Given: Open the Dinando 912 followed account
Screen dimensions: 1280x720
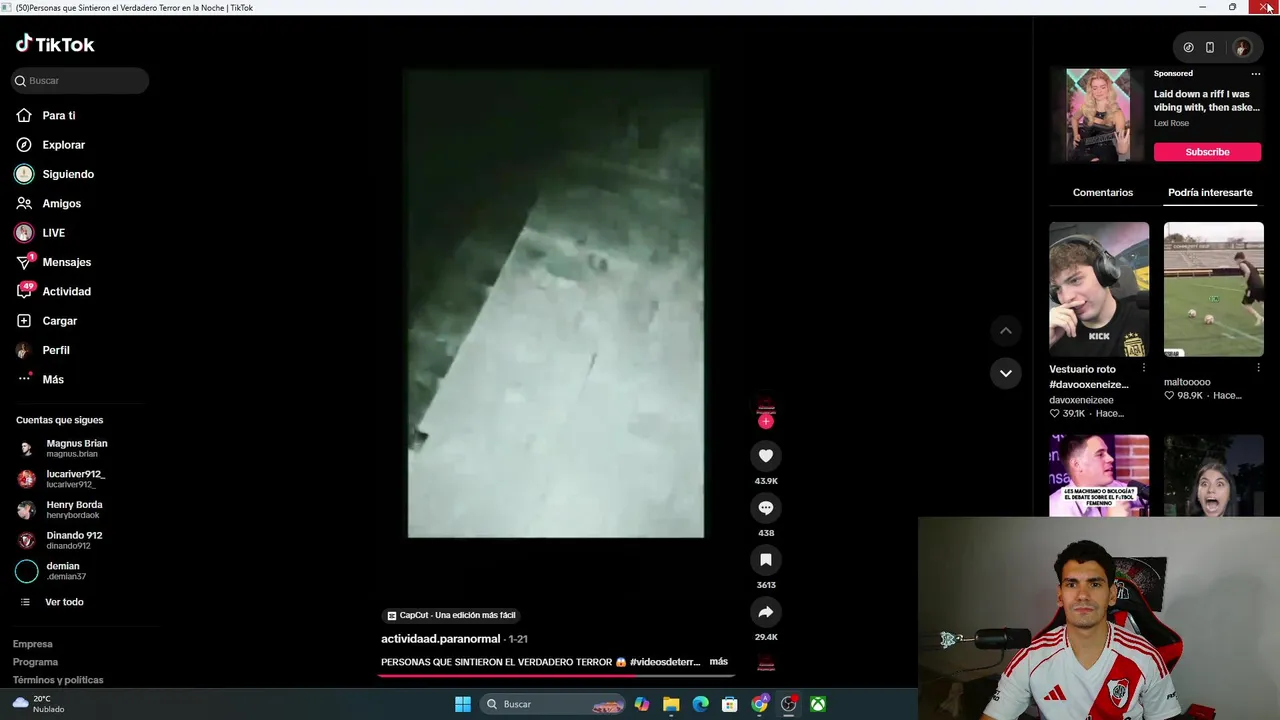Looking at the screenshot, I should tap(60, 540).
